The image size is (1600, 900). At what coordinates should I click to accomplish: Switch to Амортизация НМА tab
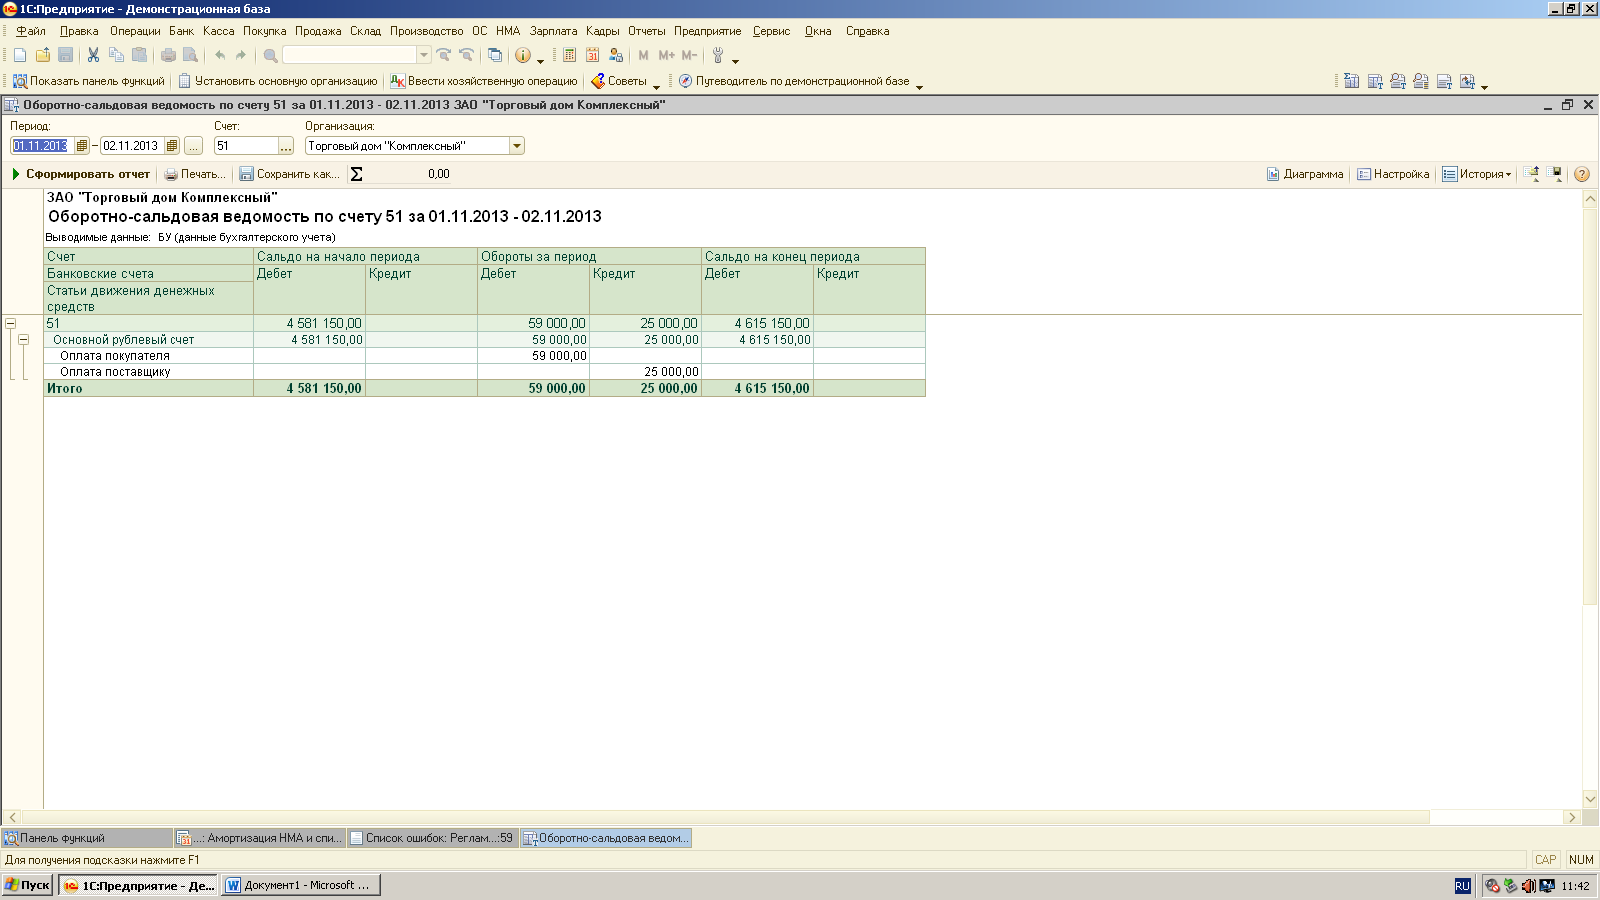[x=259, y=838]
